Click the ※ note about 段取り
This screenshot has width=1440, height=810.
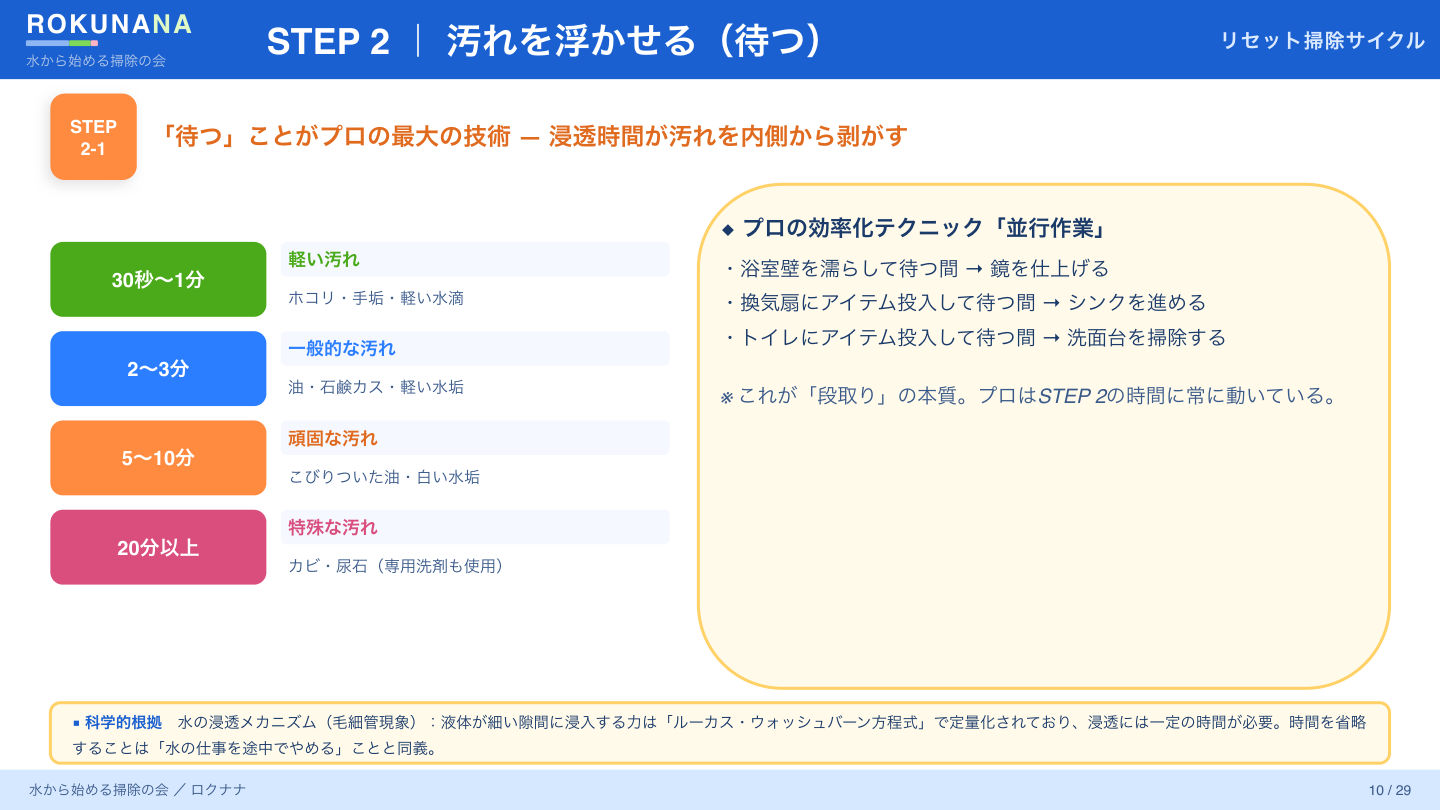[x=1028, y=396]
